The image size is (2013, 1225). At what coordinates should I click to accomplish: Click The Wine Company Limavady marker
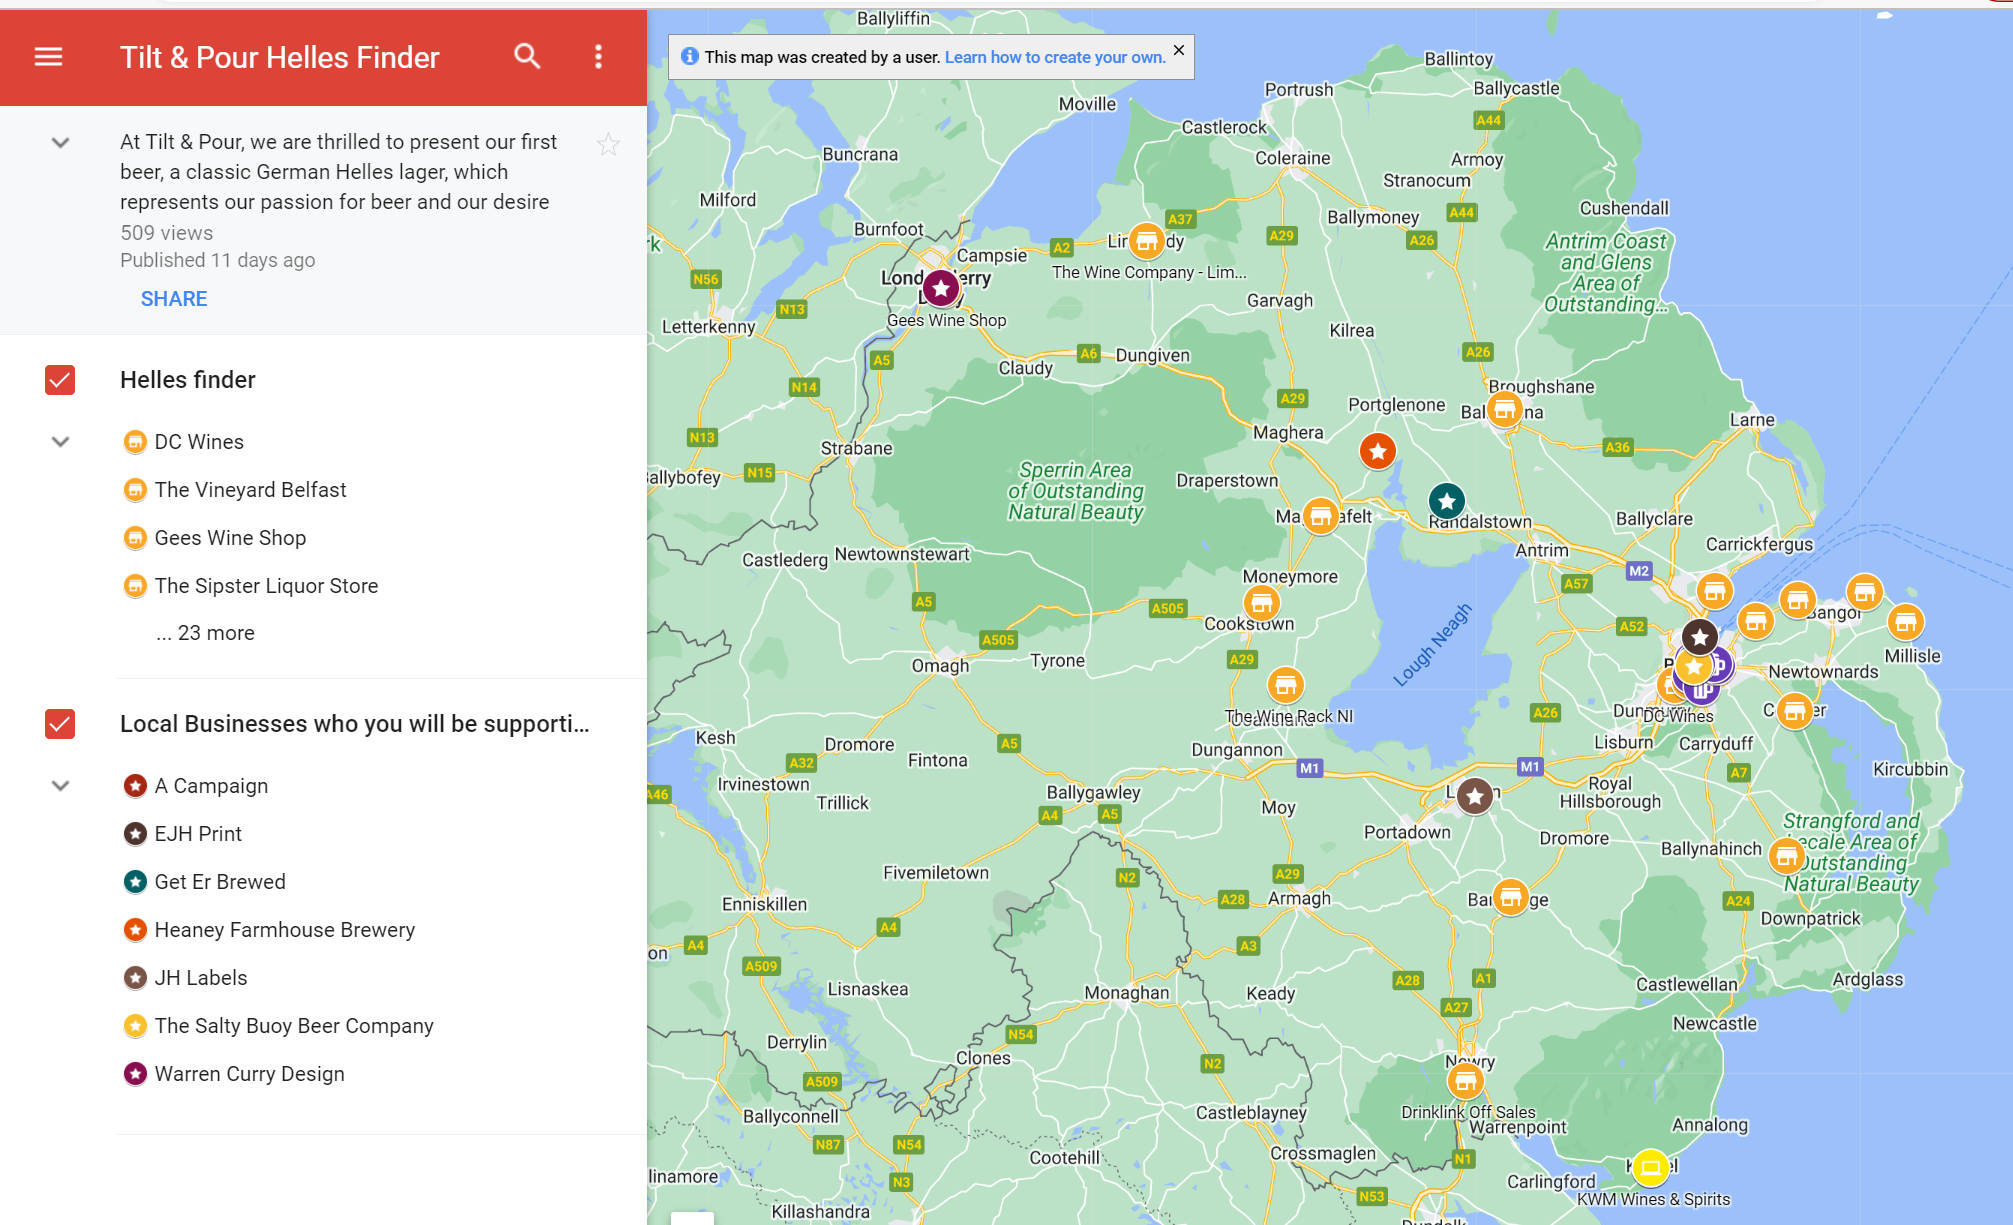point(1146,241)
